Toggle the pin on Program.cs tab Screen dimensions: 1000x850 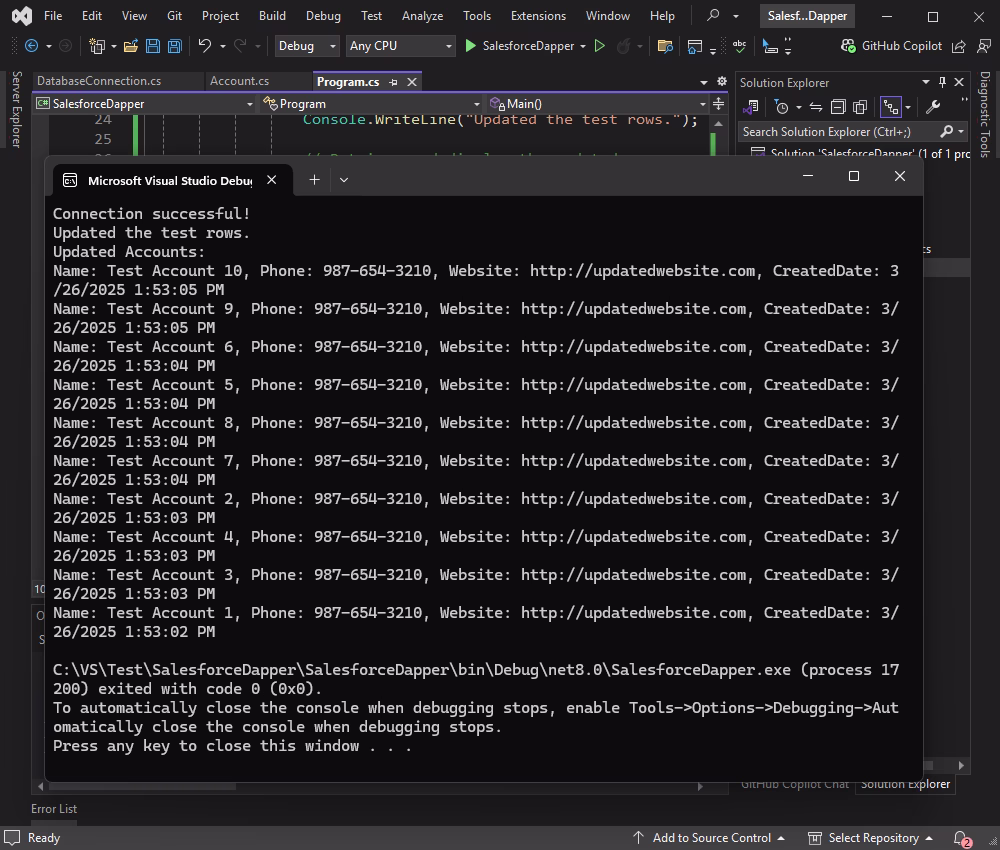tap(393, 82)
